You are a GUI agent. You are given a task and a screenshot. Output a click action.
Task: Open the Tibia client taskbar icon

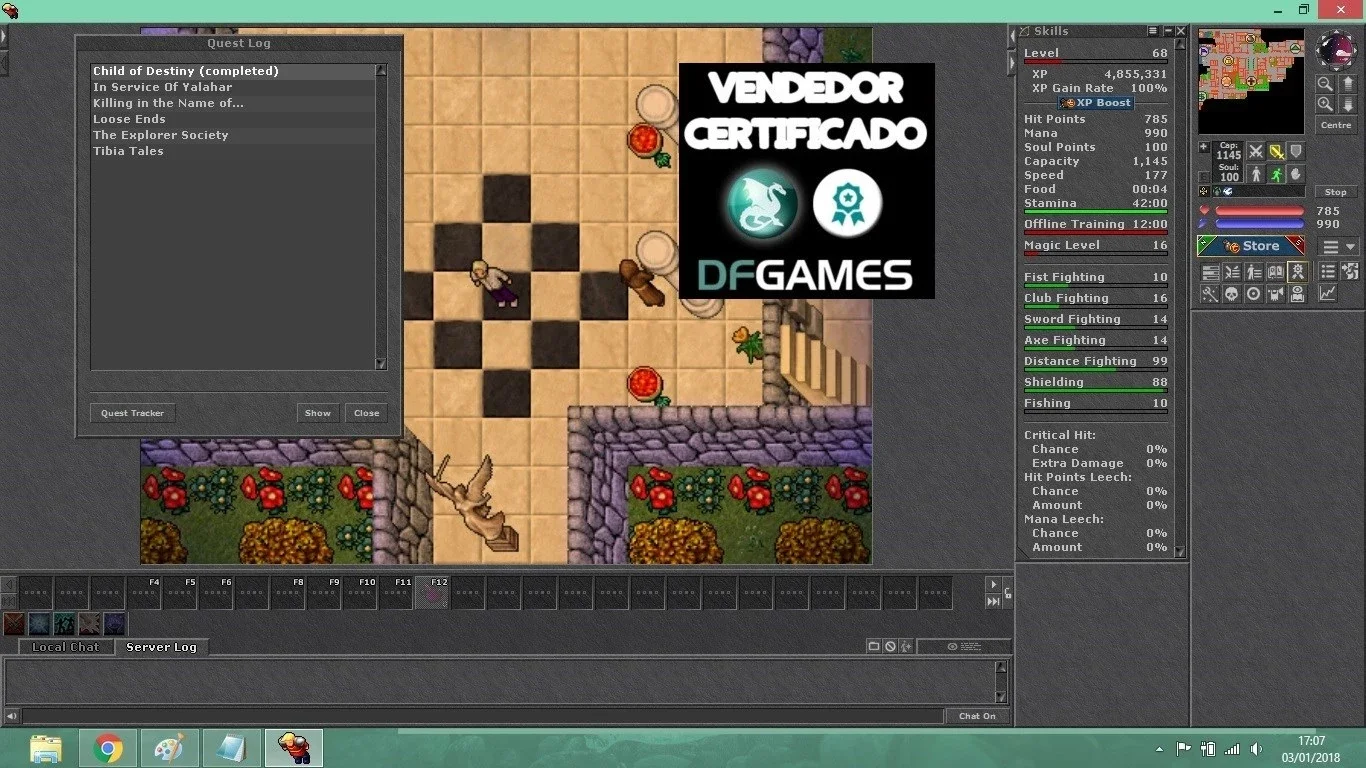(x=294, y=748)
